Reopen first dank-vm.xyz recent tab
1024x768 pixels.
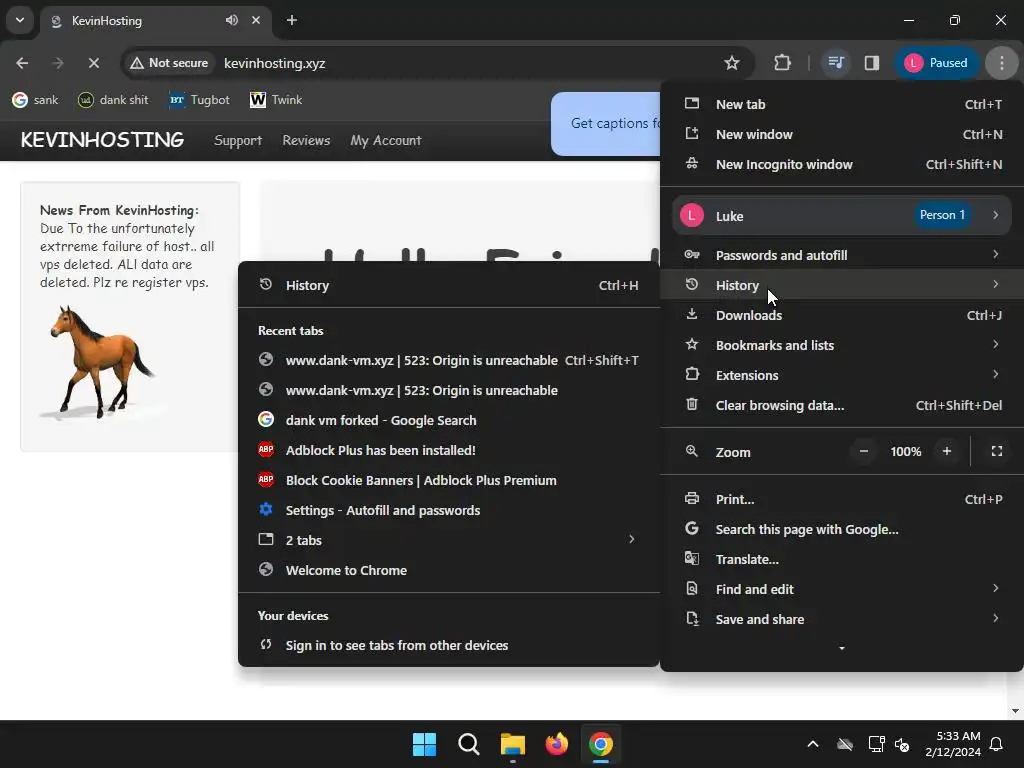pyautogui.click(x=449, y=360)
